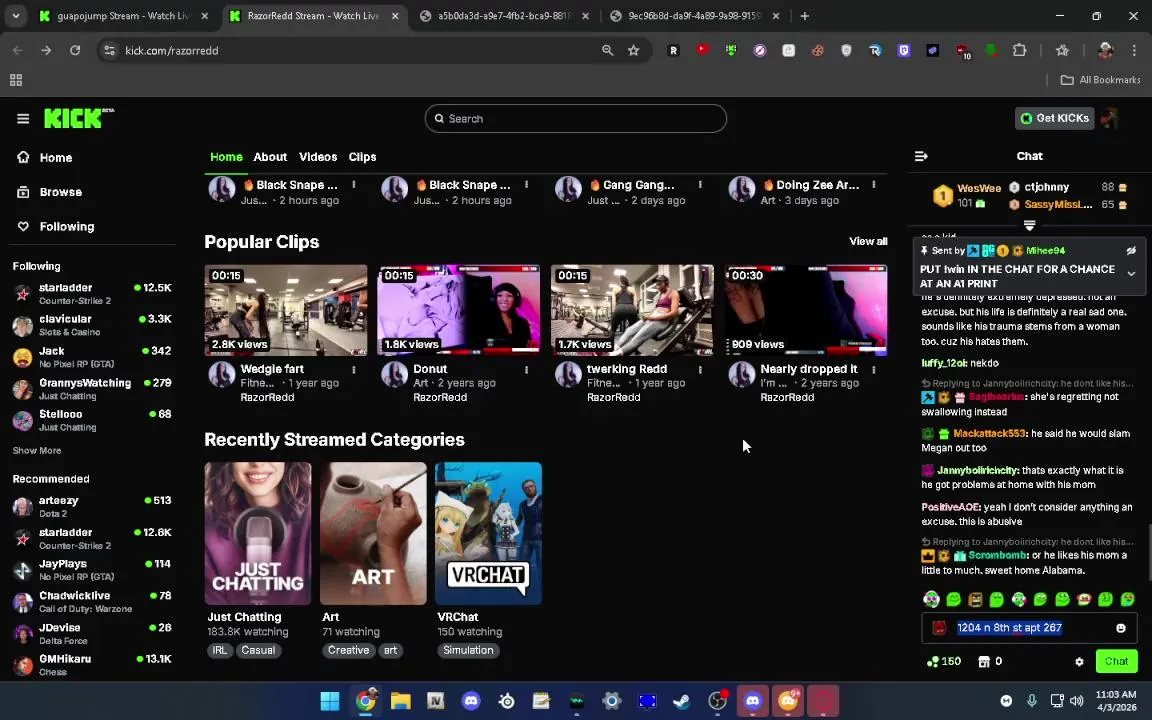Screen dimensions: 1152x720
Task: Play the twerking Redd clip thumbnail
Action: 632,310
